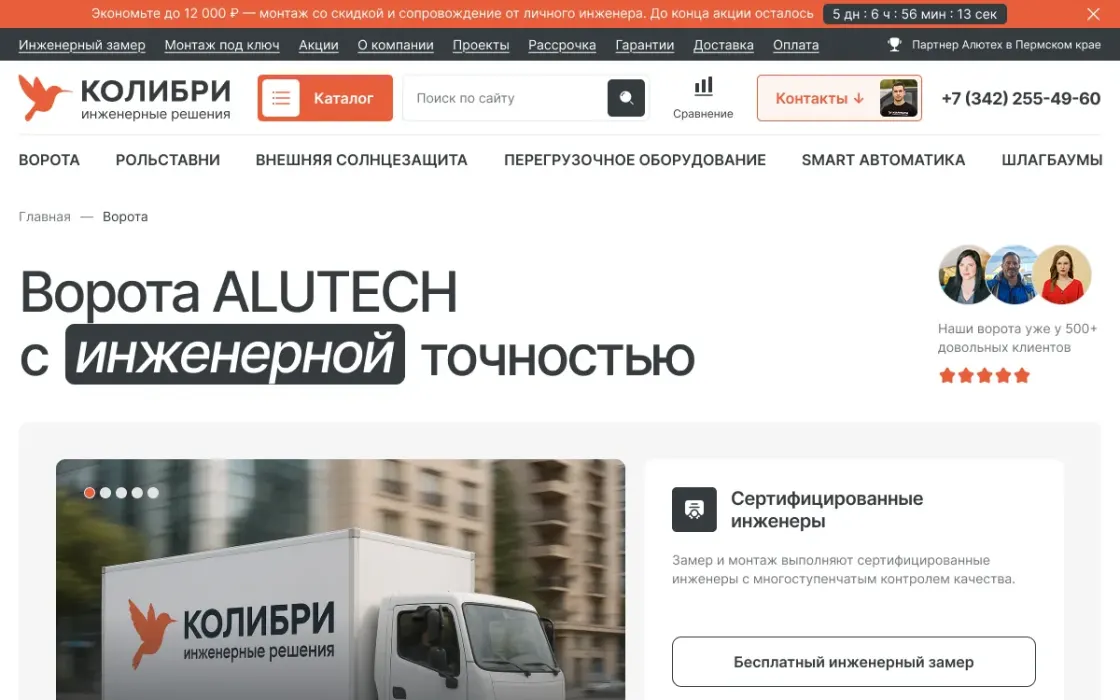1120x700 pixels.
Task: Click the certified engineers badge icon
Action: coord(694,509)
